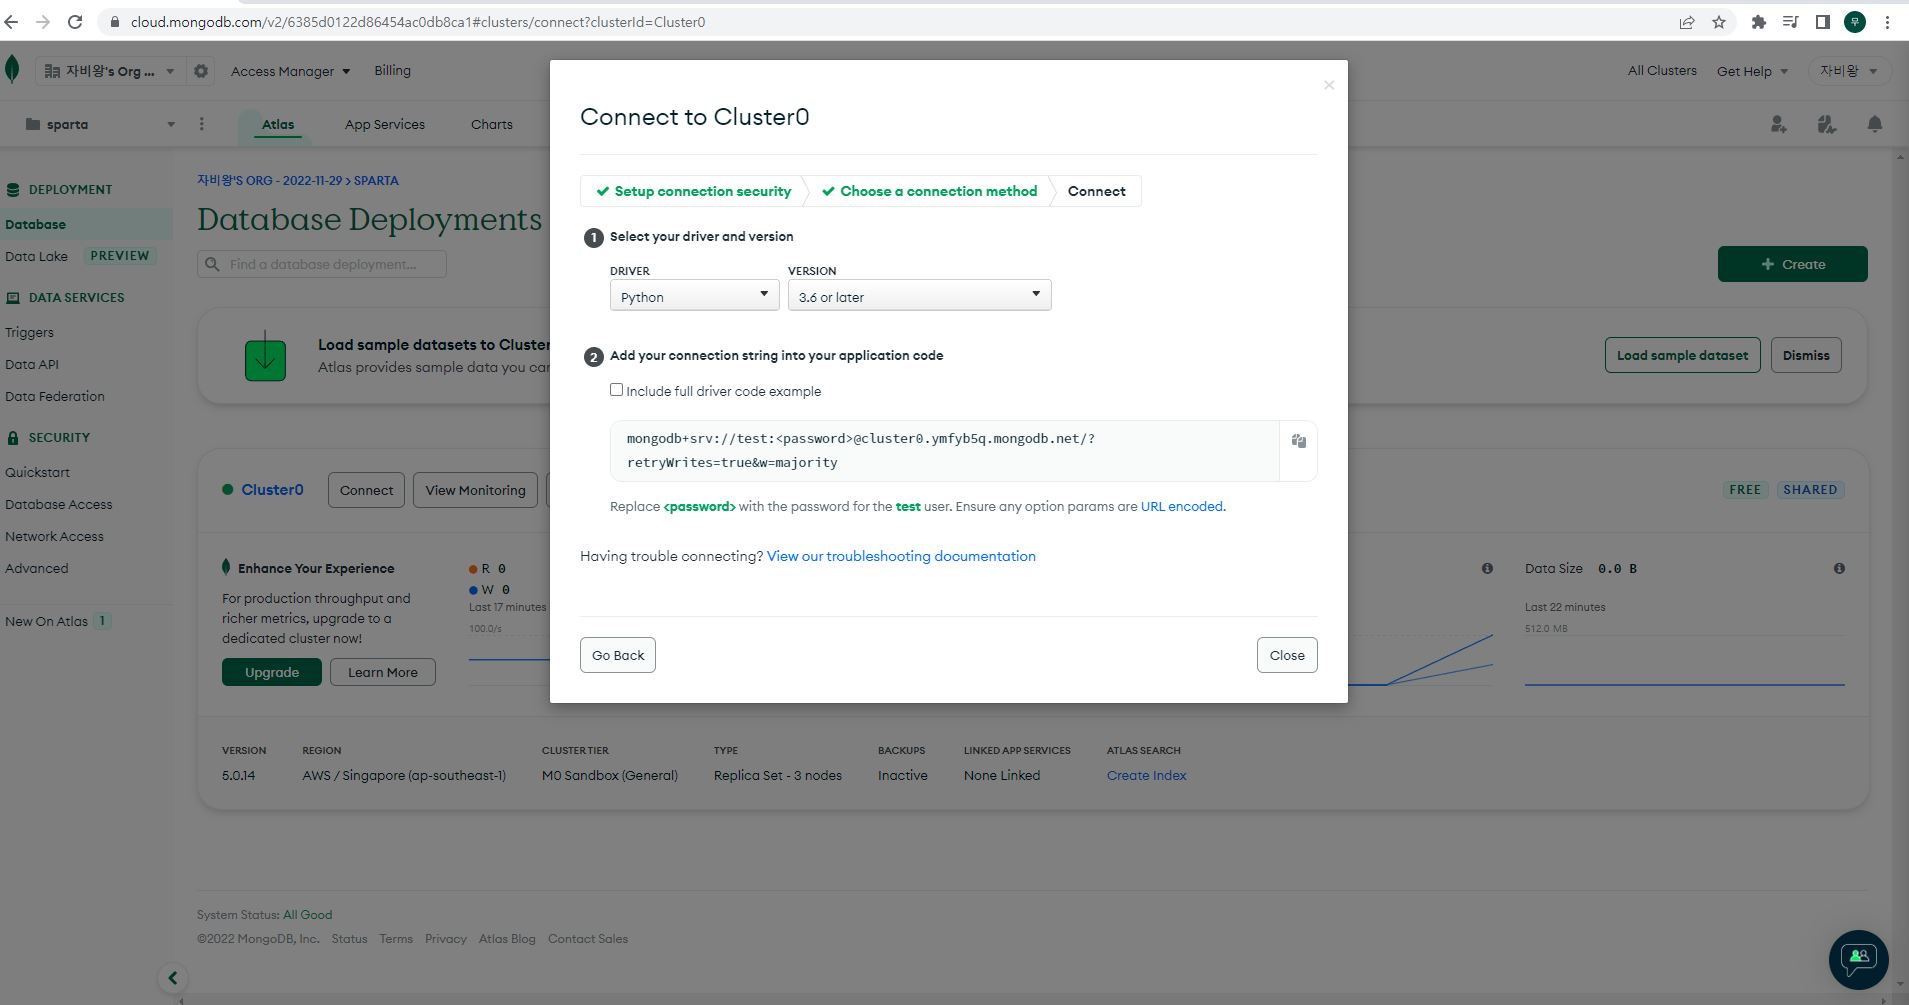Open New On Atlas in sidebar
The height and width of the screenshot is (1005, 1909).
[46, 621]
